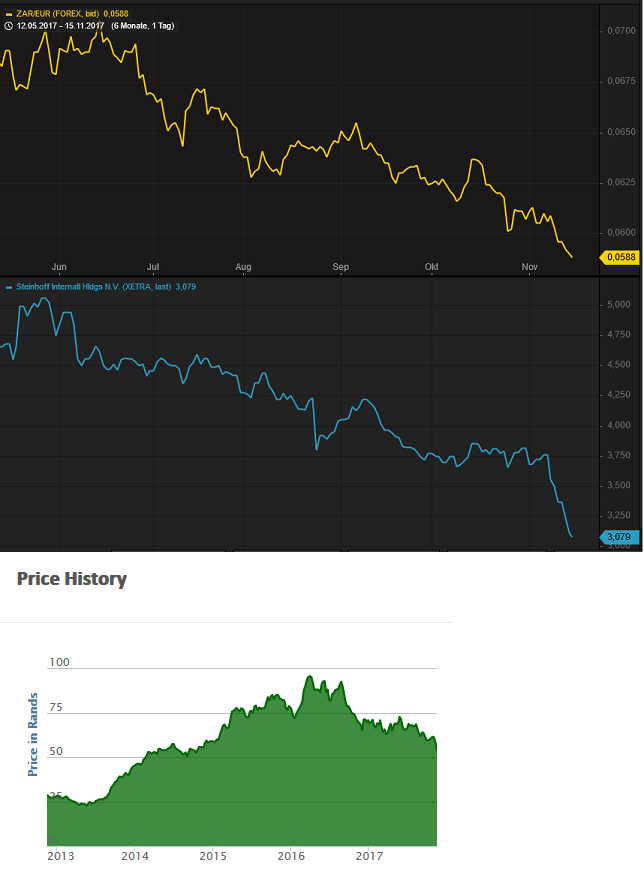The width and height of the screenshot is (644, 870).
Task: Change the (6 Monate, 1 Tag) interval setting
Action: pyautogui.click(x=142, y=26)
